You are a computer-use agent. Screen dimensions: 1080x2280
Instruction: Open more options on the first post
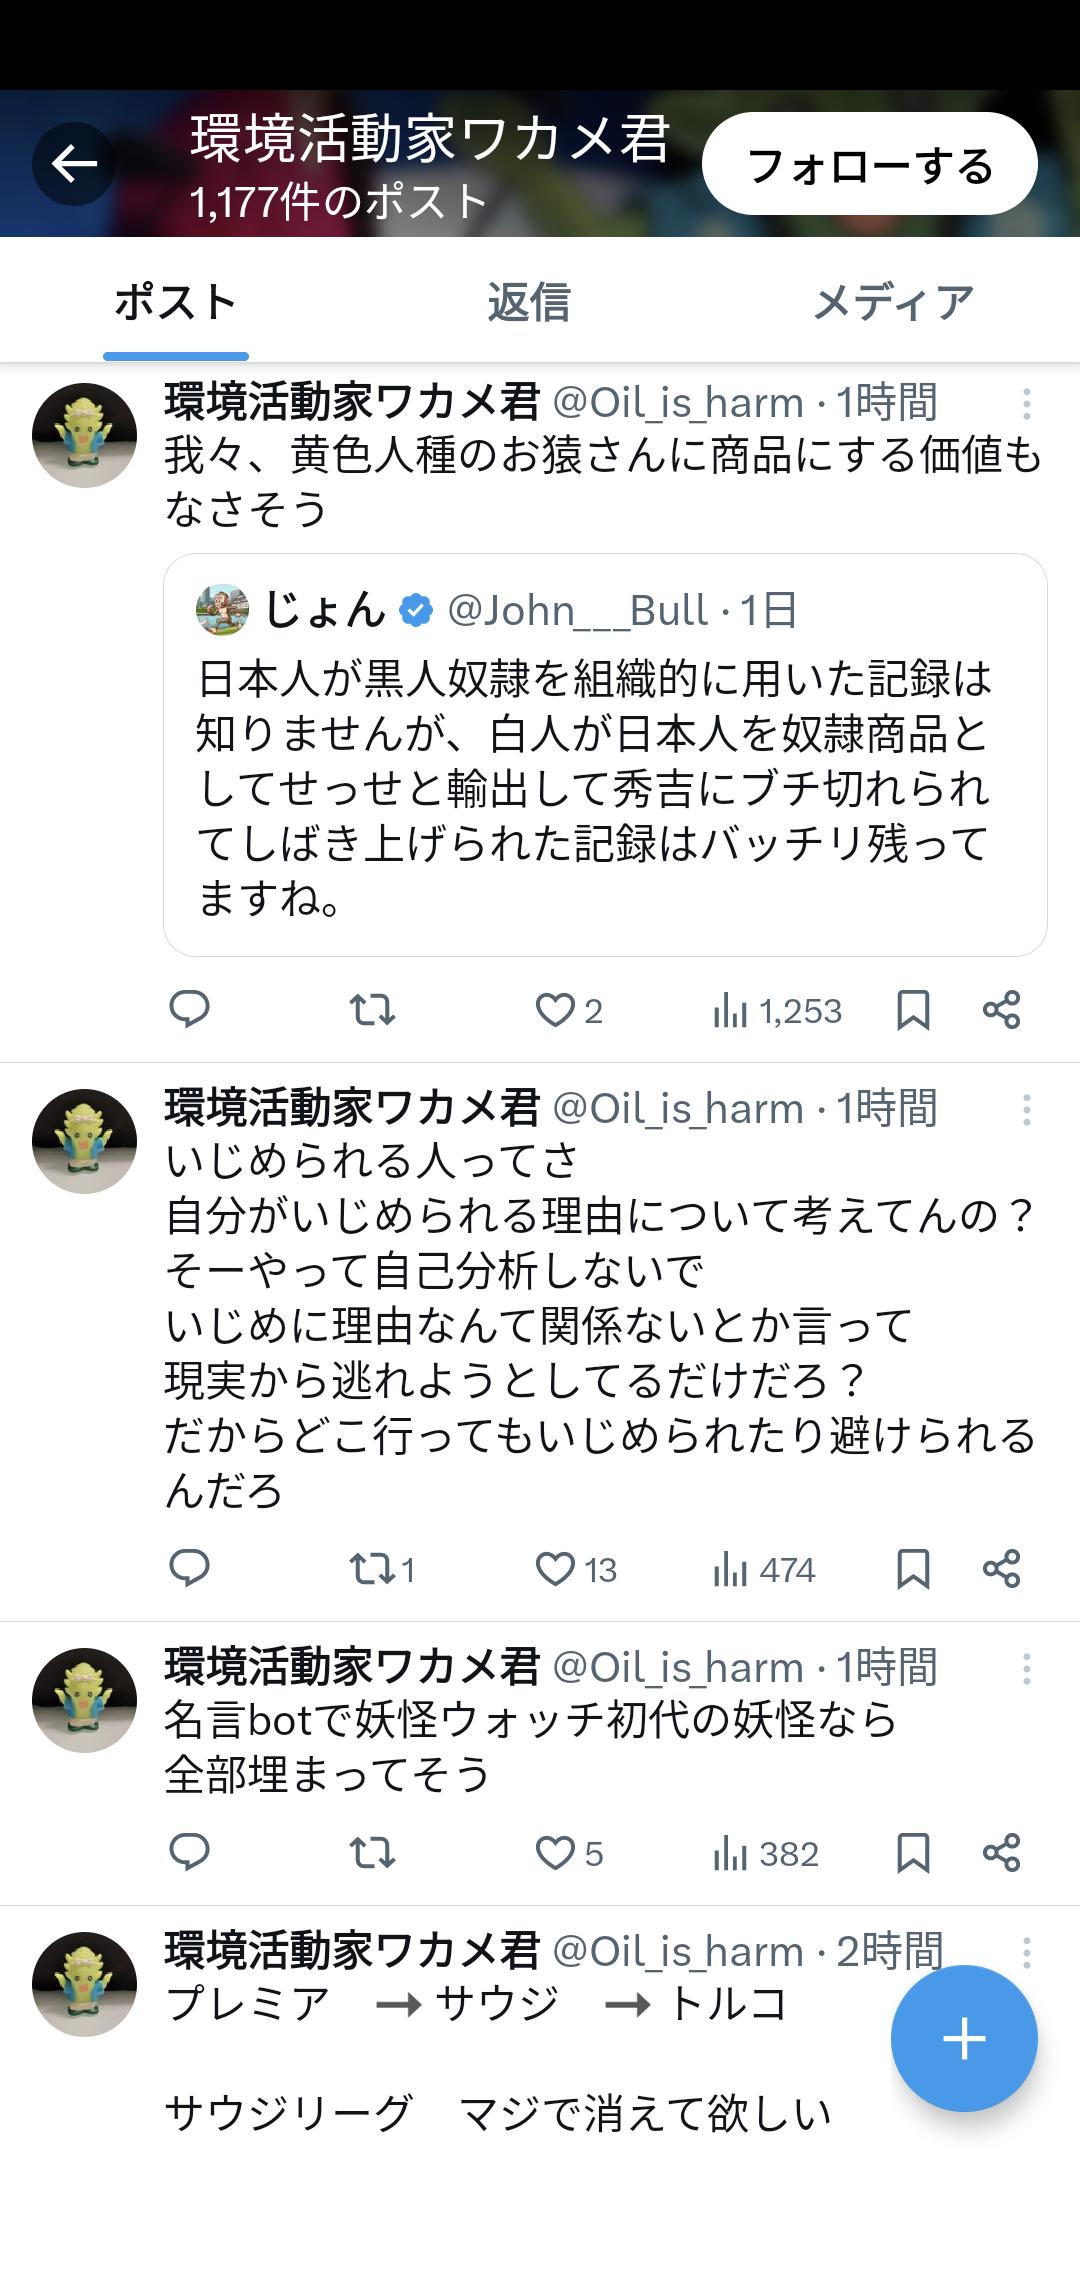point(1026,404)
